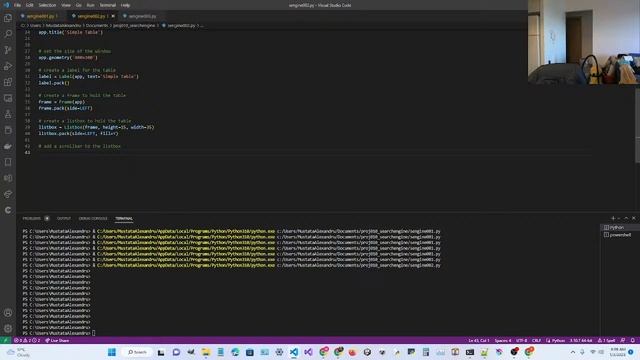Screen dimensions: 640x360
Task: Click the feedback icon in status bar
Action: point(623,340)
